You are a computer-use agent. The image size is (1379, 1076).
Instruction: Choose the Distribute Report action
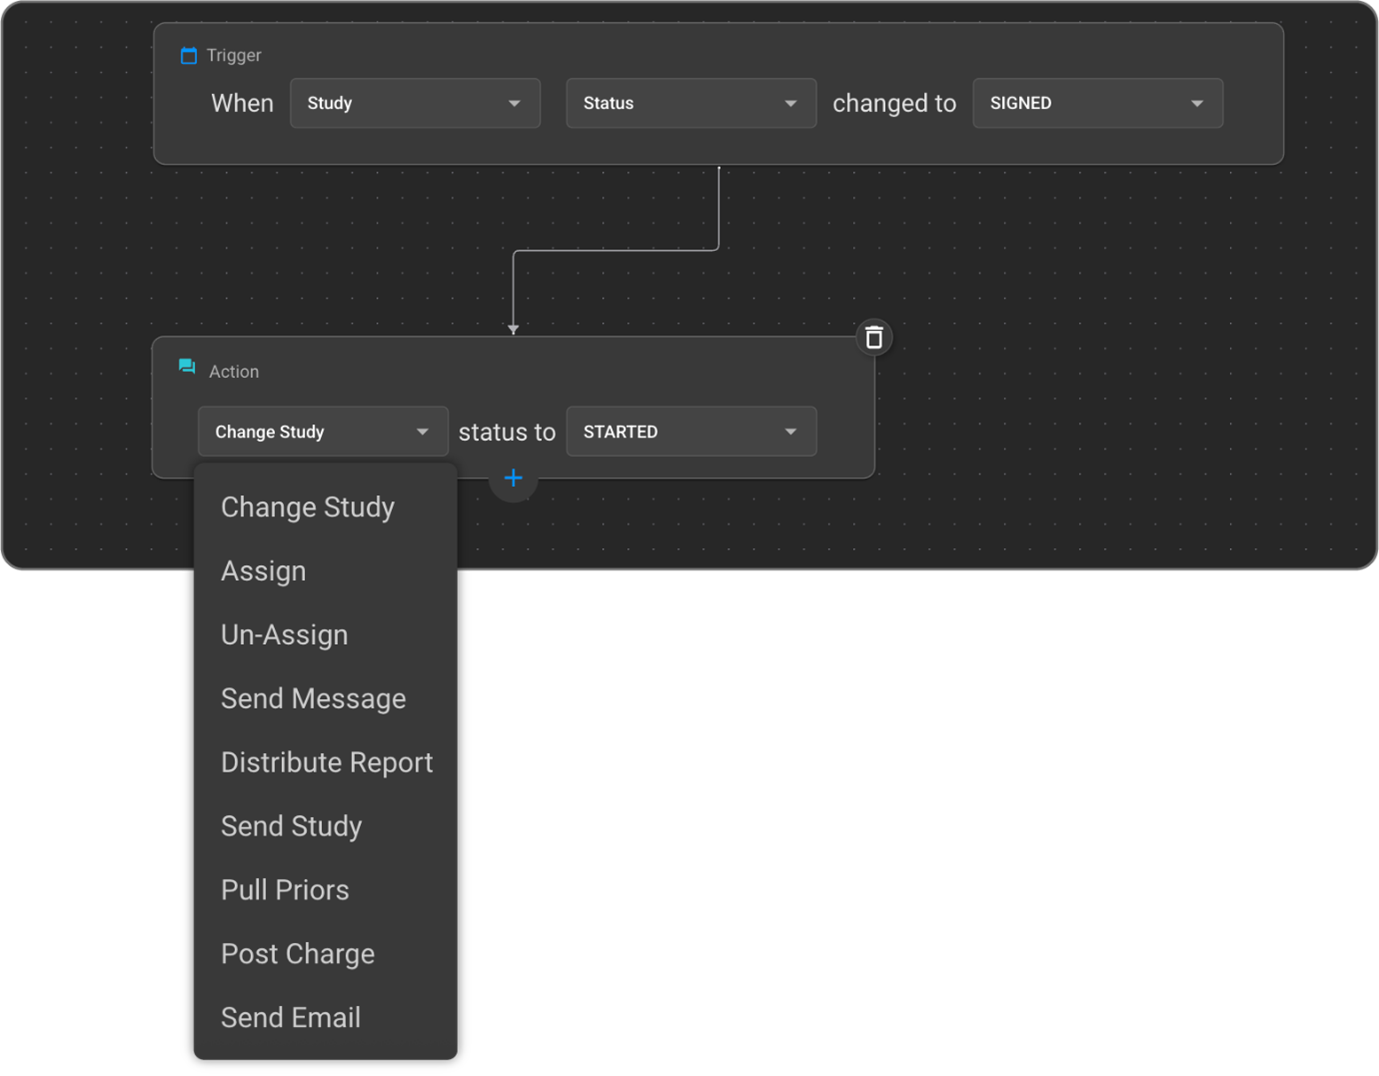point(327,763)
